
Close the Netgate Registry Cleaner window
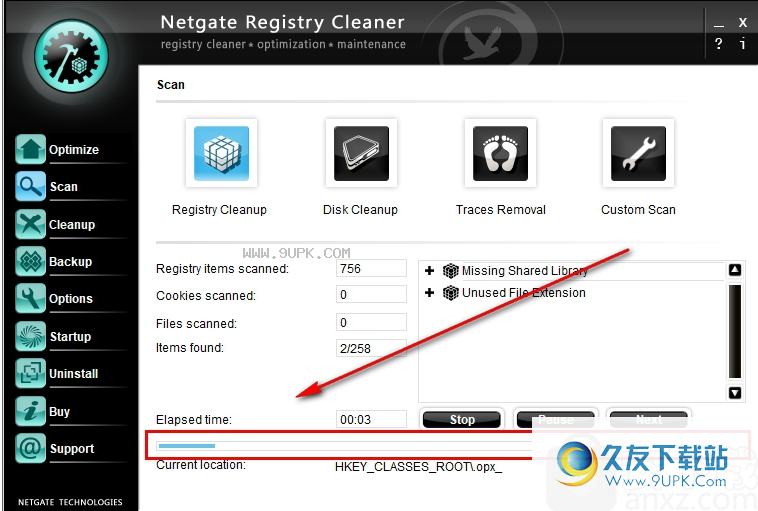pyautogui.click(x=743, y=22)
